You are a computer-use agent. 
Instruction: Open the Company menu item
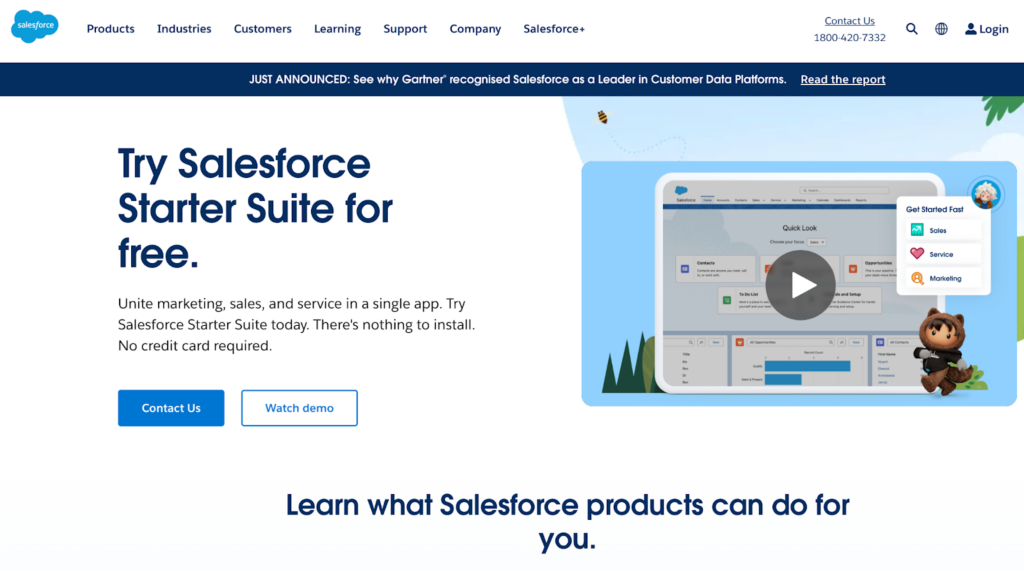coord(475,29)
